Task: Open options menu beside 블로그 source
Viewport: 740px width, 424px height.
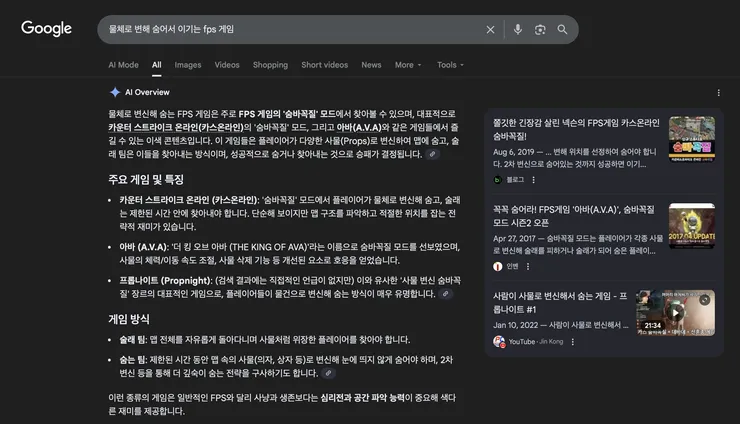Action: pos(533,180)
